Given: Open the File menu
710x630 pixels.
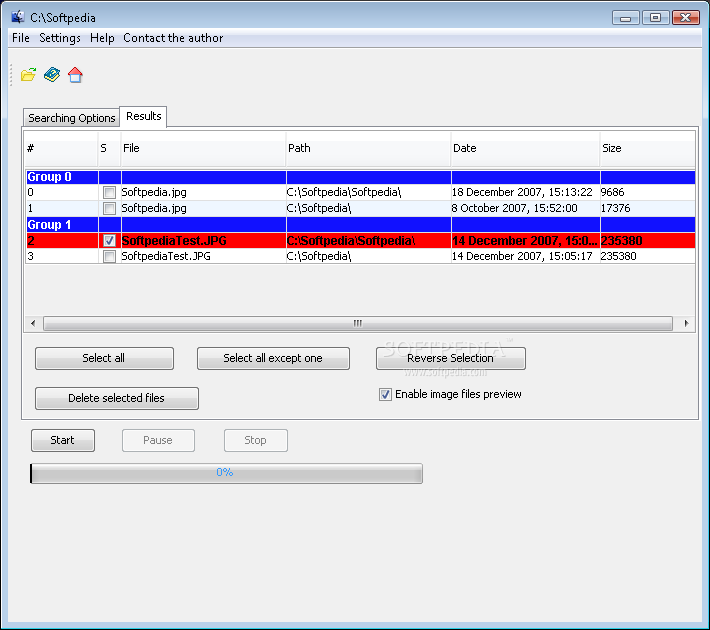Looking at the screenshot, I should [x=21, y=38].
